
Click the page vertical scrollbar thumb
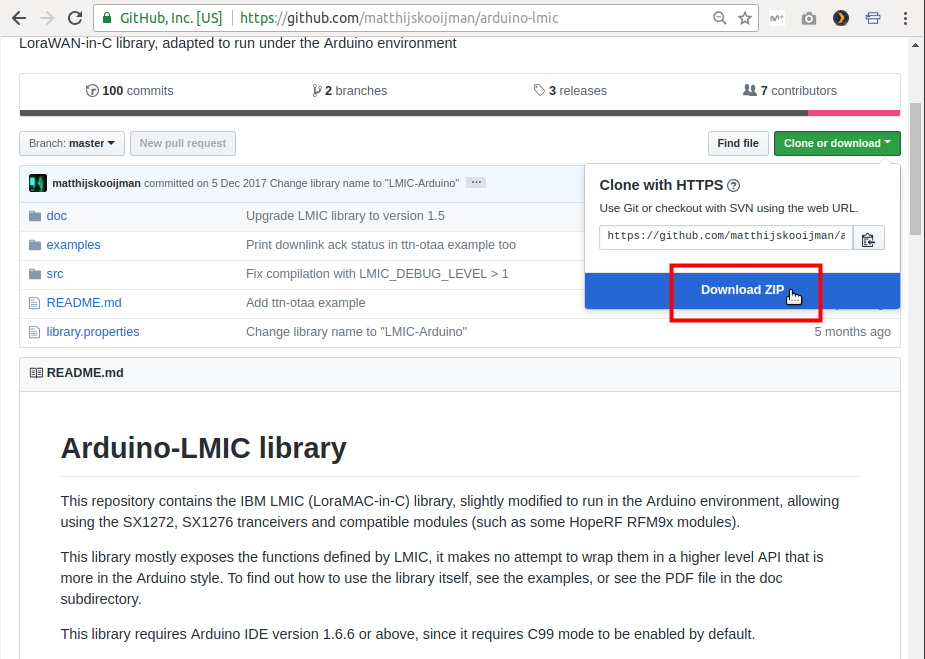pyautogui.click(x=915, y=169)
